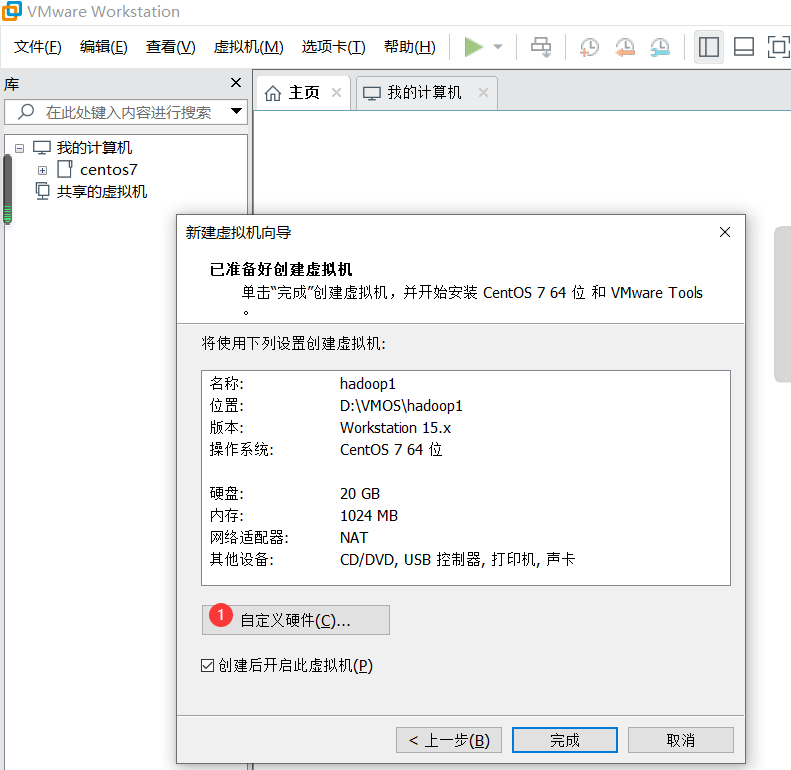Click the 20 GB disk value
The height and width of the screenshot is (770, 791).
point(360,493)
